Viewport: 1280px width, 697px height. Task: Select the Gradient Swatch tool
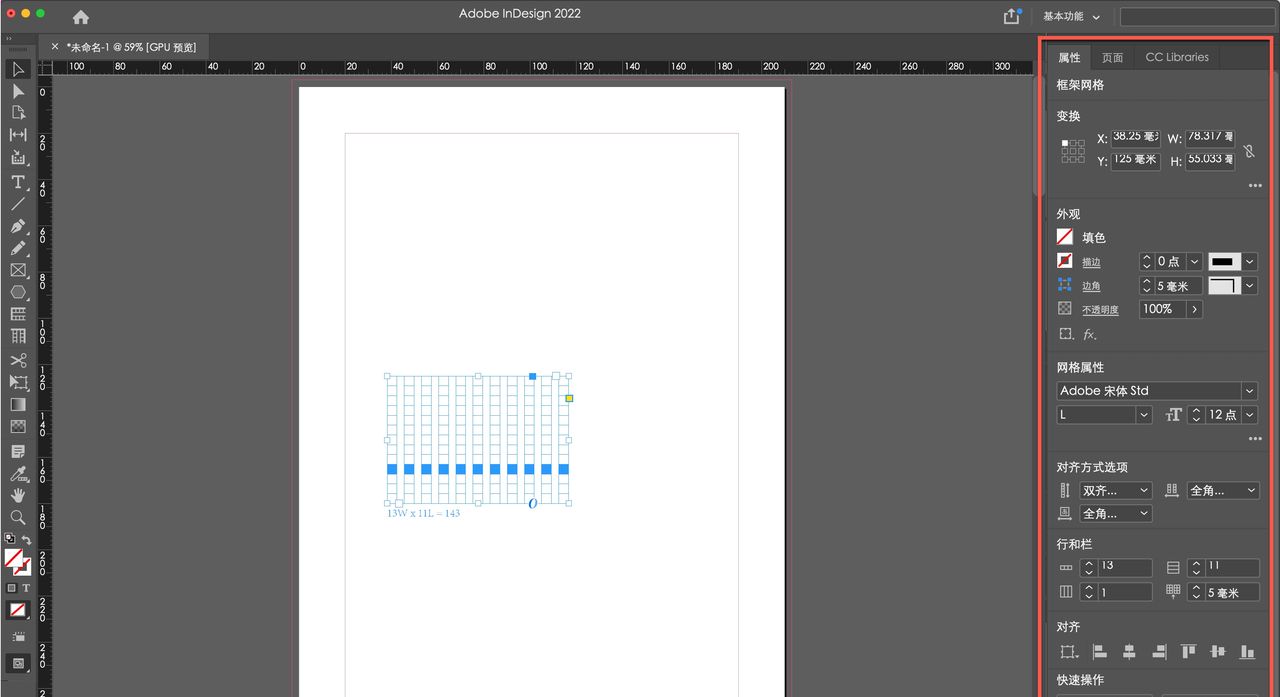pos(18,404)
